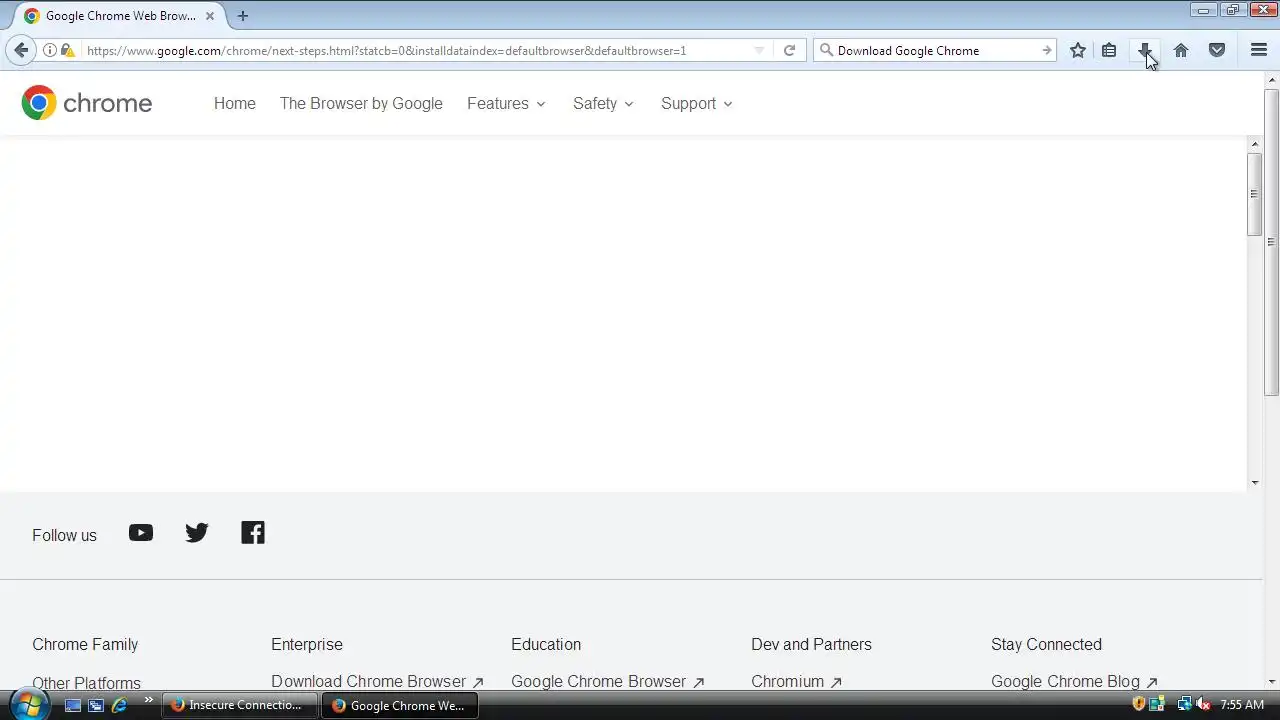This screenshot has height=720, width=1280.
Task: Click Show Desktop quick launch icon
Action: pyautogui.click(x=73, y=705)
